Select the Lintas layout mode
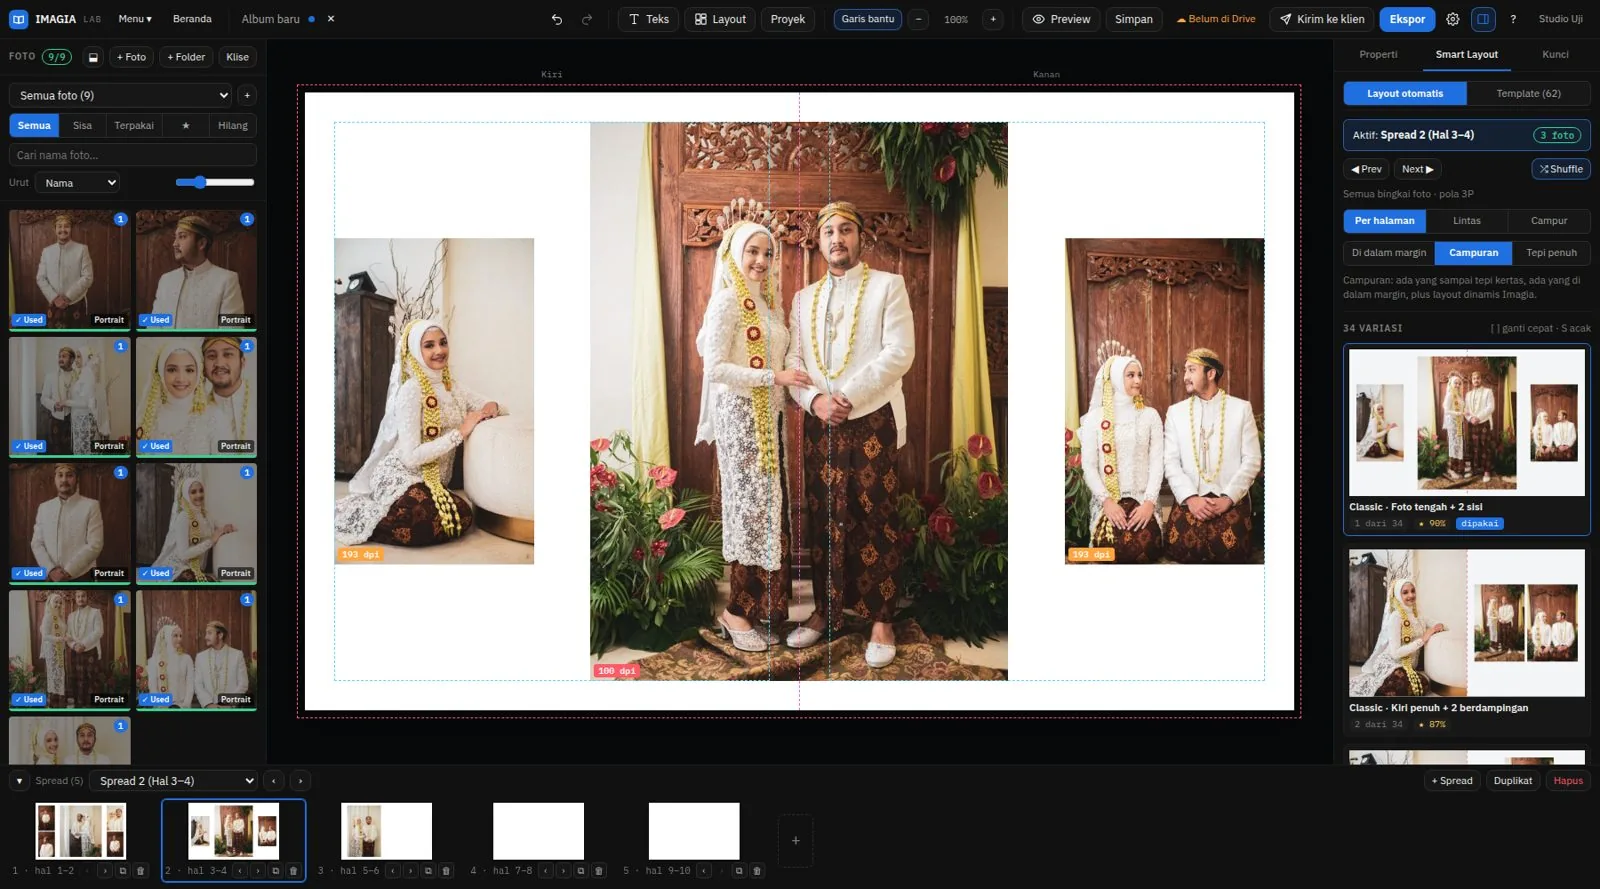 [x=1467, y=221]
